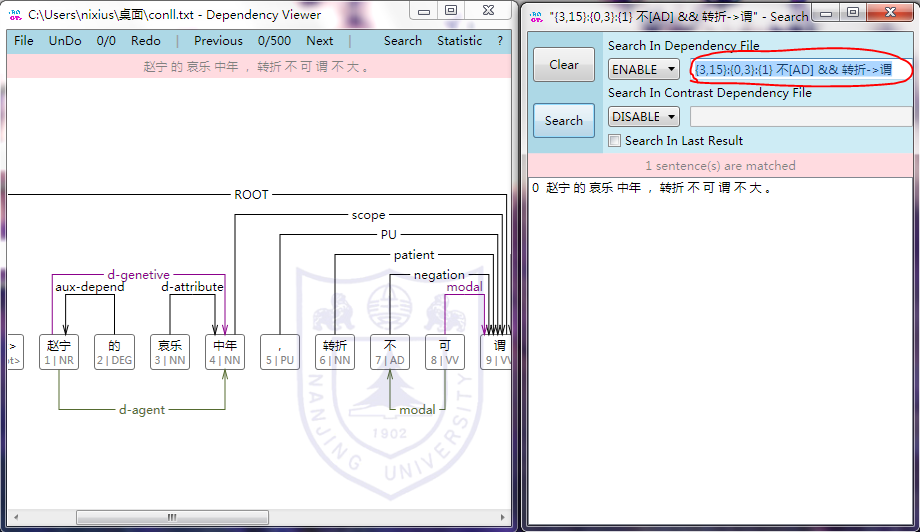Open the DISABLE dropdown for contrast file
920x532 pixels.
click(x=643, y=116)
